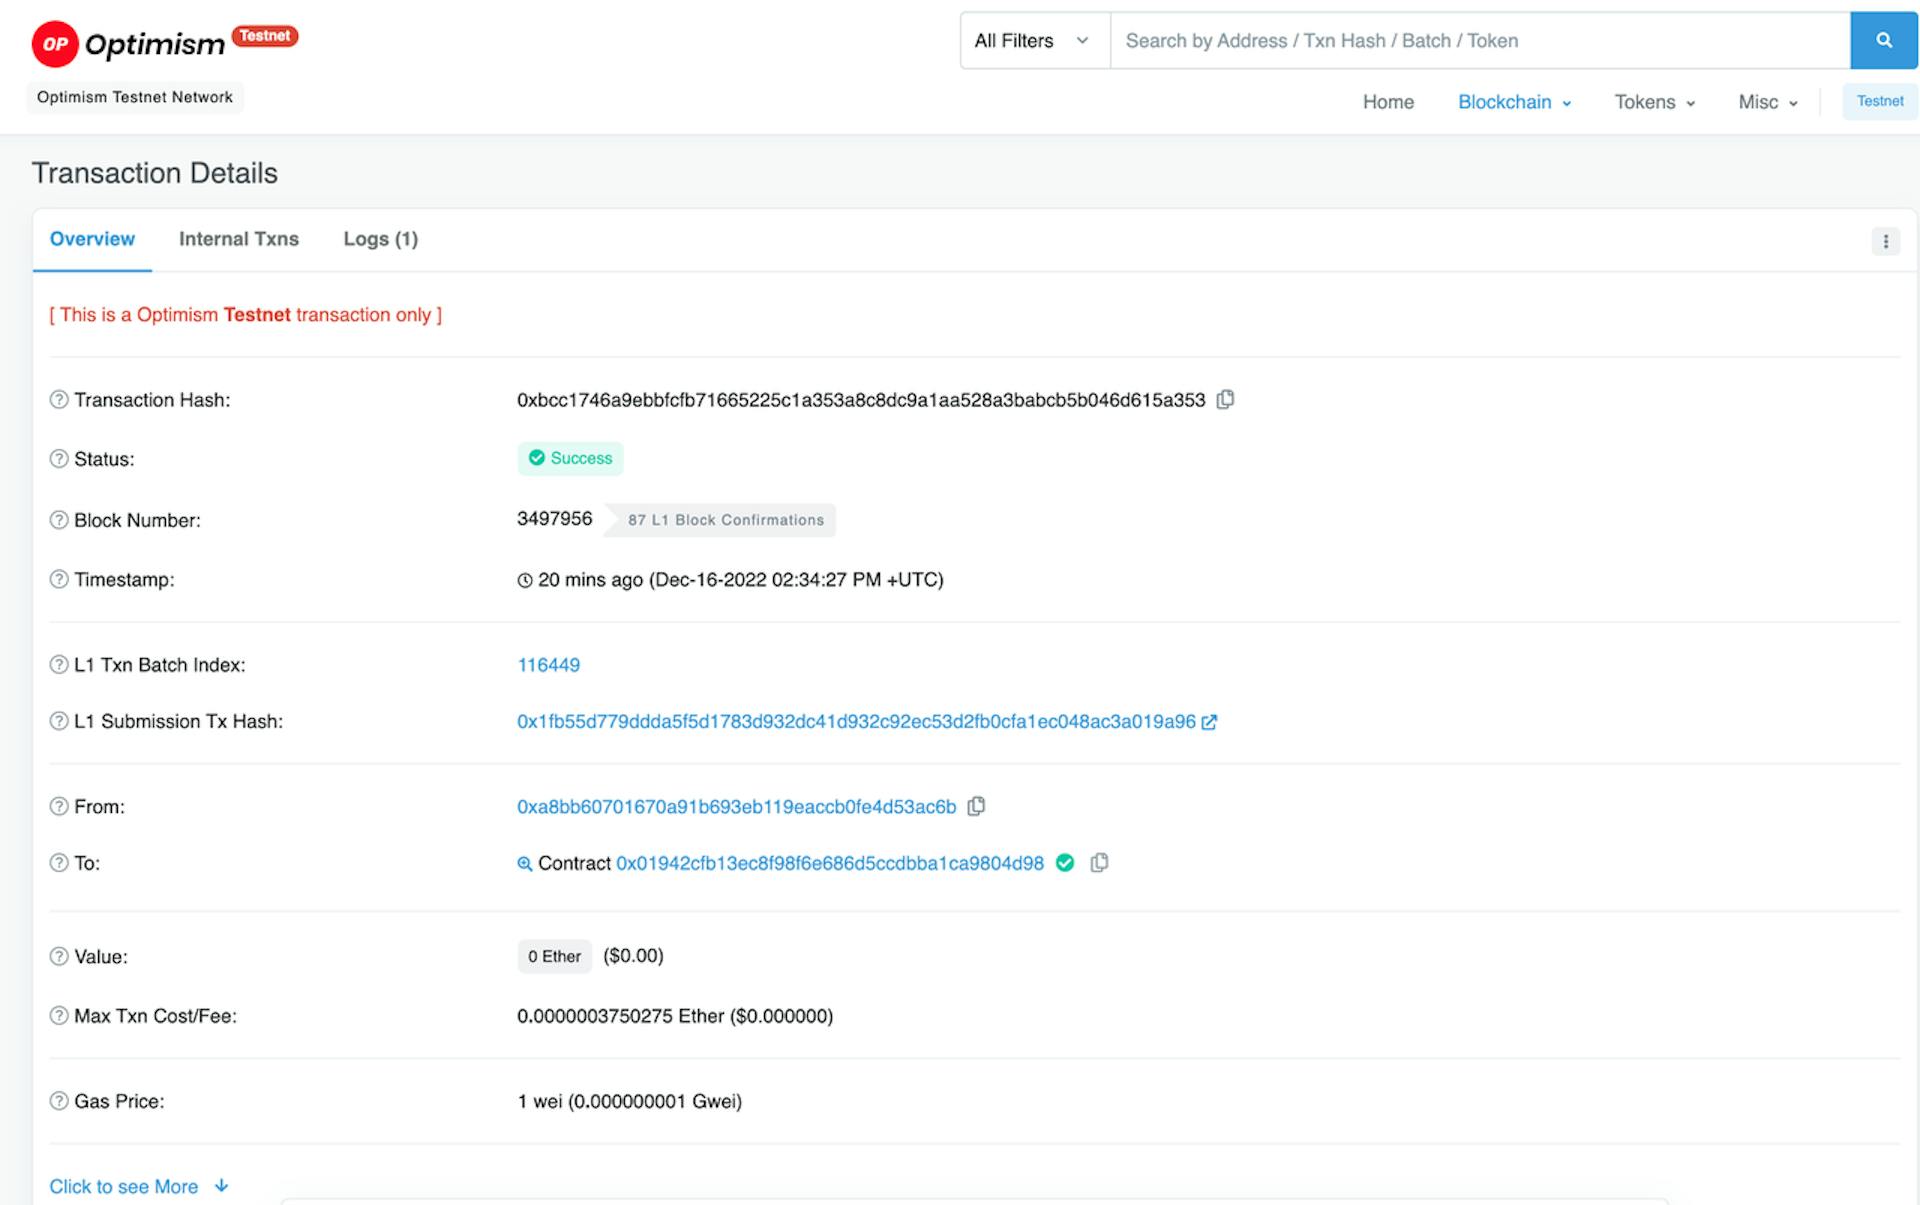1920x1205 pixels.
Task: Click the Optimism OP logo
Action: (55, 44)
